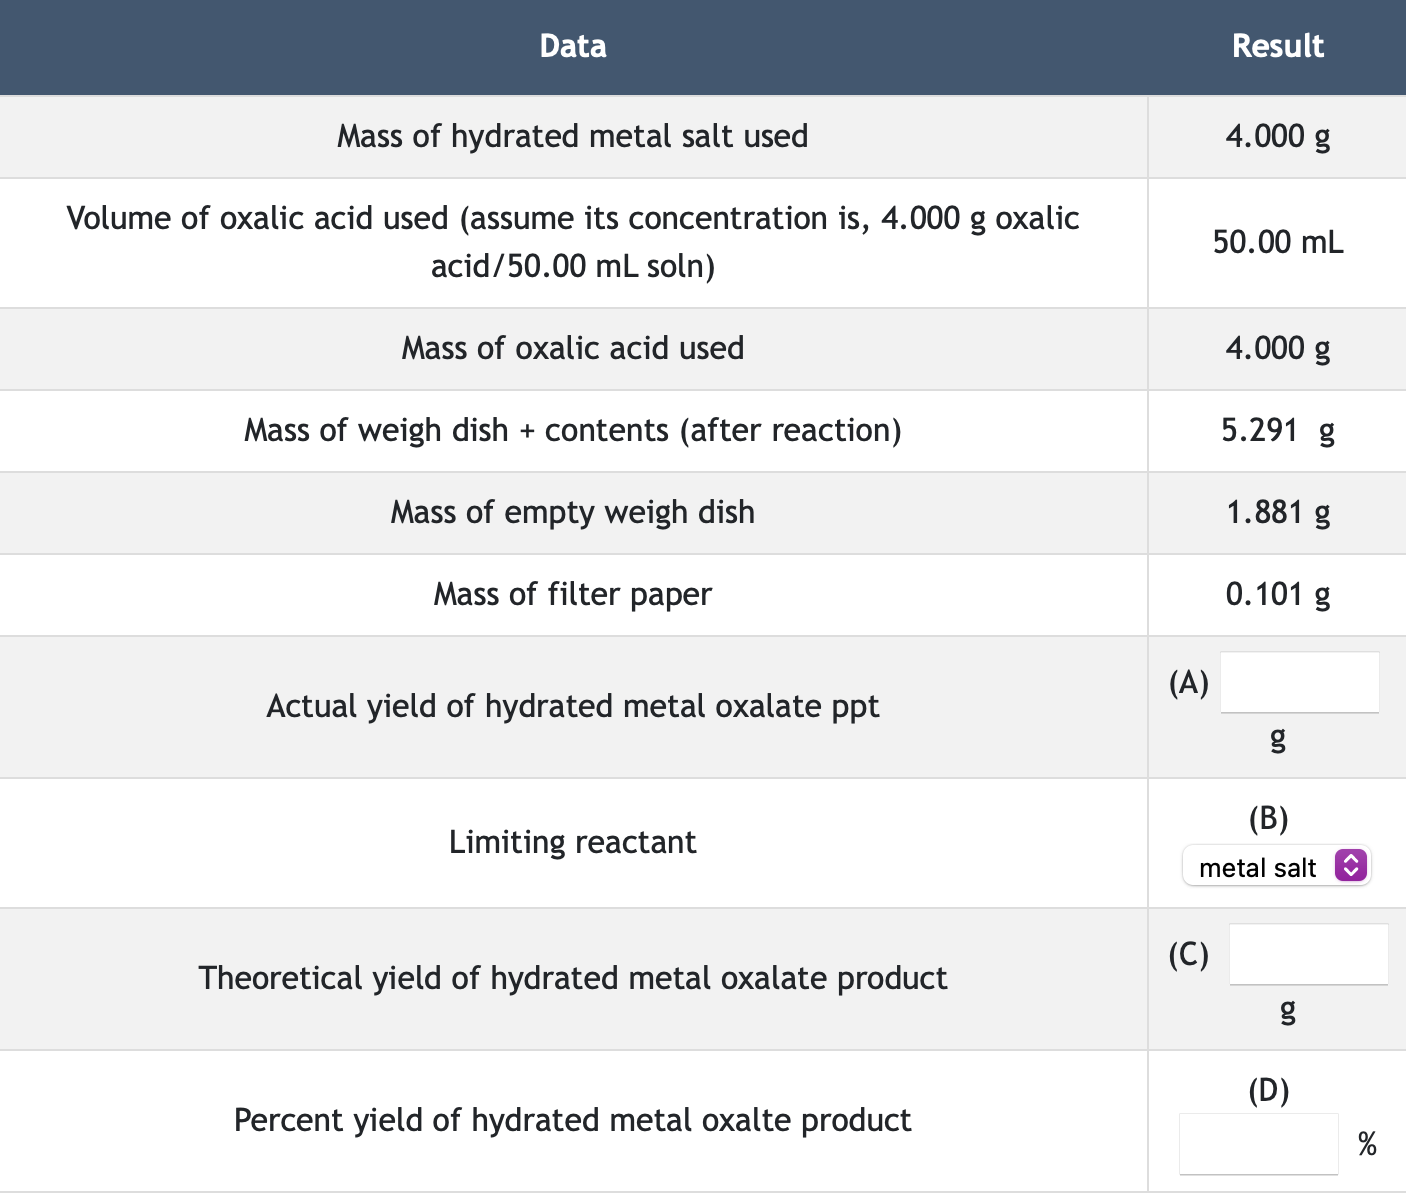The image size is (1406, 1196).
Task: Click the metal salt selector arrows
Action: 1352,866
